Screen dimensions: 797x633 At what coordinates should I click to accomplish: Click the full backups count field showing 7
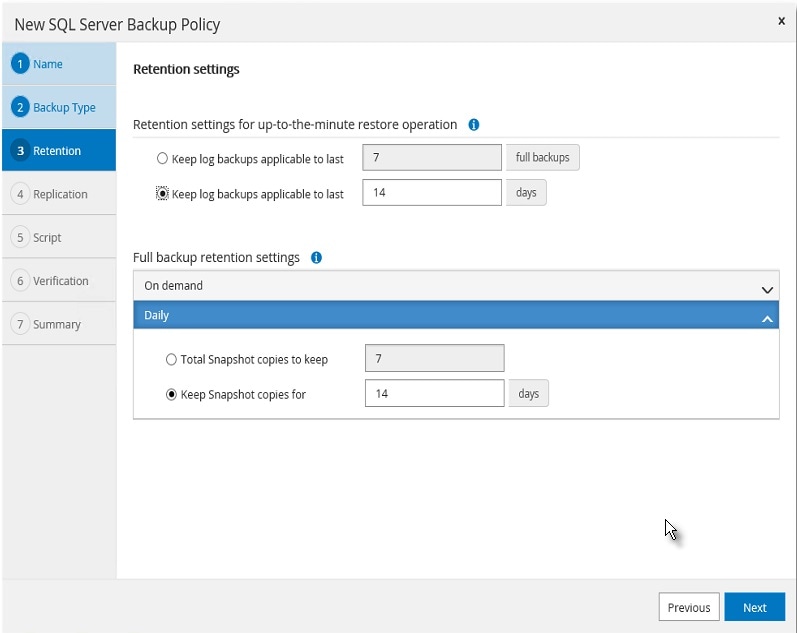coord(432,158)
